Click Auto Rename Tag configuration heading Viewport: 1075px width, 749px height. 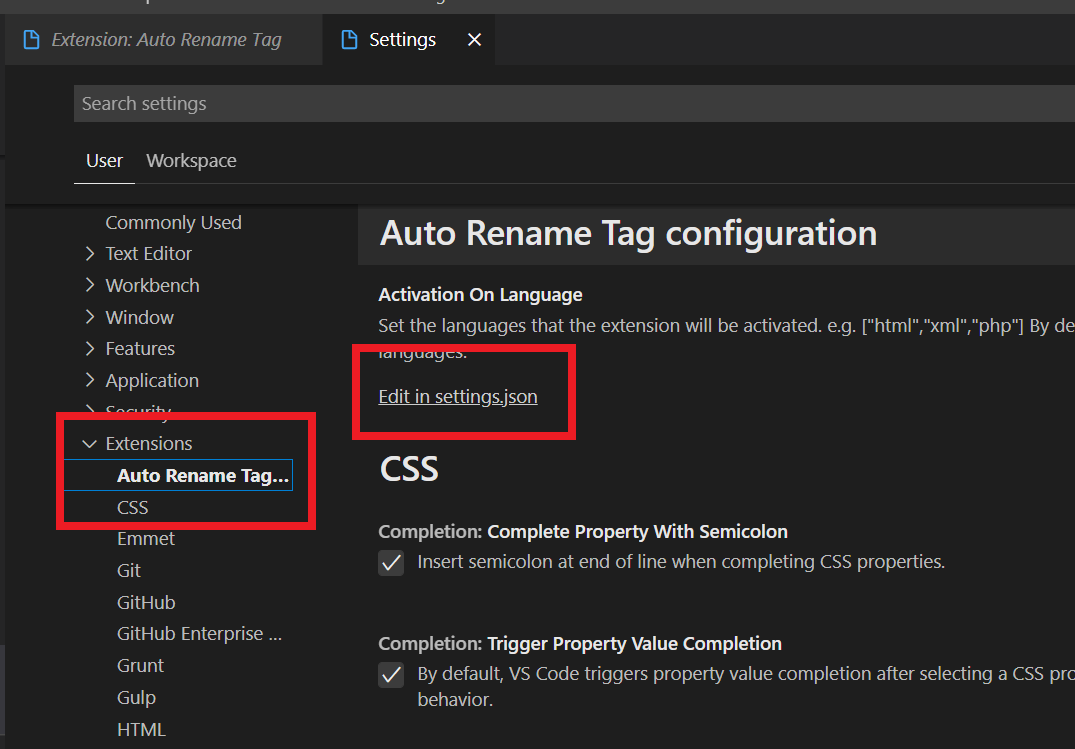tap(628, 233)
